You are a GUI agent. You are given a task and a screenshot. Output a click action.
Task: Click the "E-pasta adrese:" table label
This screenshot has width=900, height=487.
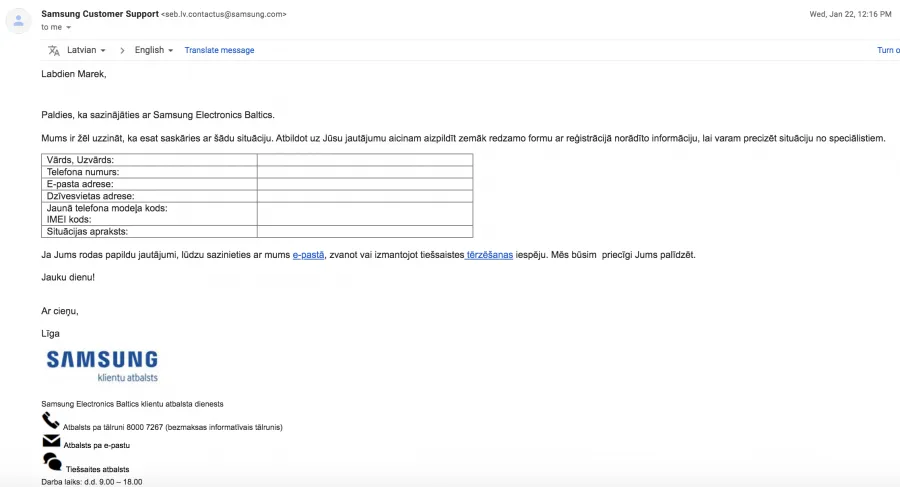tap(80, 184)
